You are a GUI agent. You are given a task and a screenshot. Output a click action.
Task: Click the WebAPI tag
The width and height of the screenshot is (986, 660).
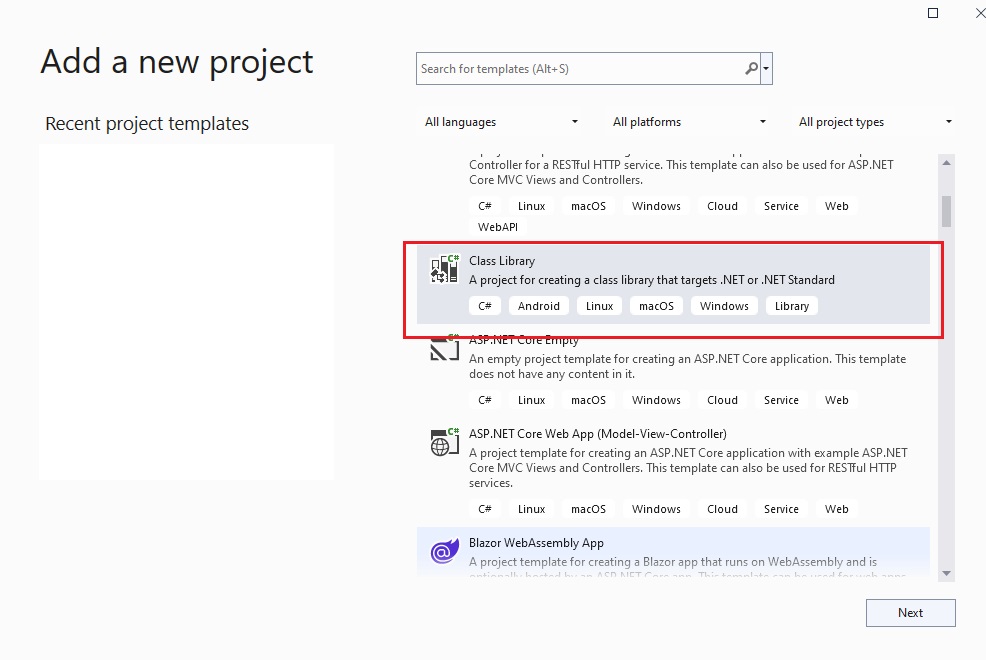pyautogui.click(x=498, y=227)
